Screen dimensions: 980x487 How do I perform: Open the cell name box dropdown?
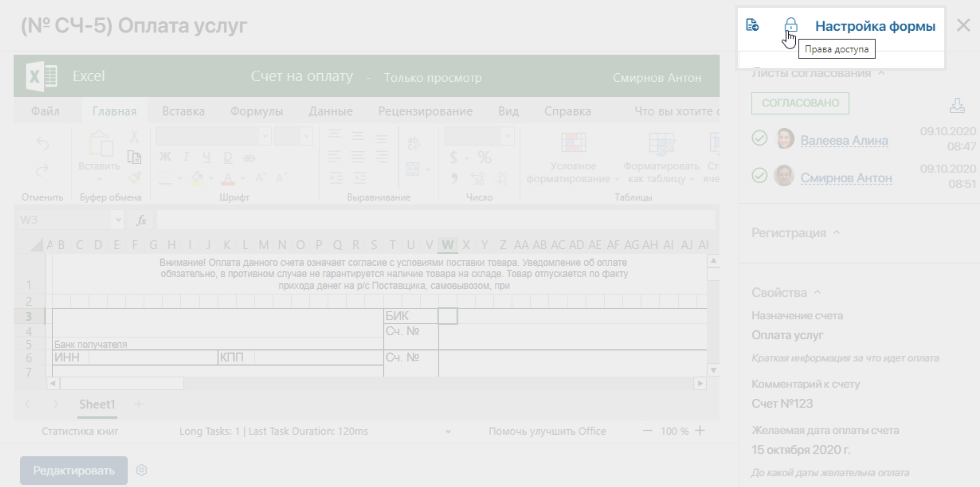[118, 220]
